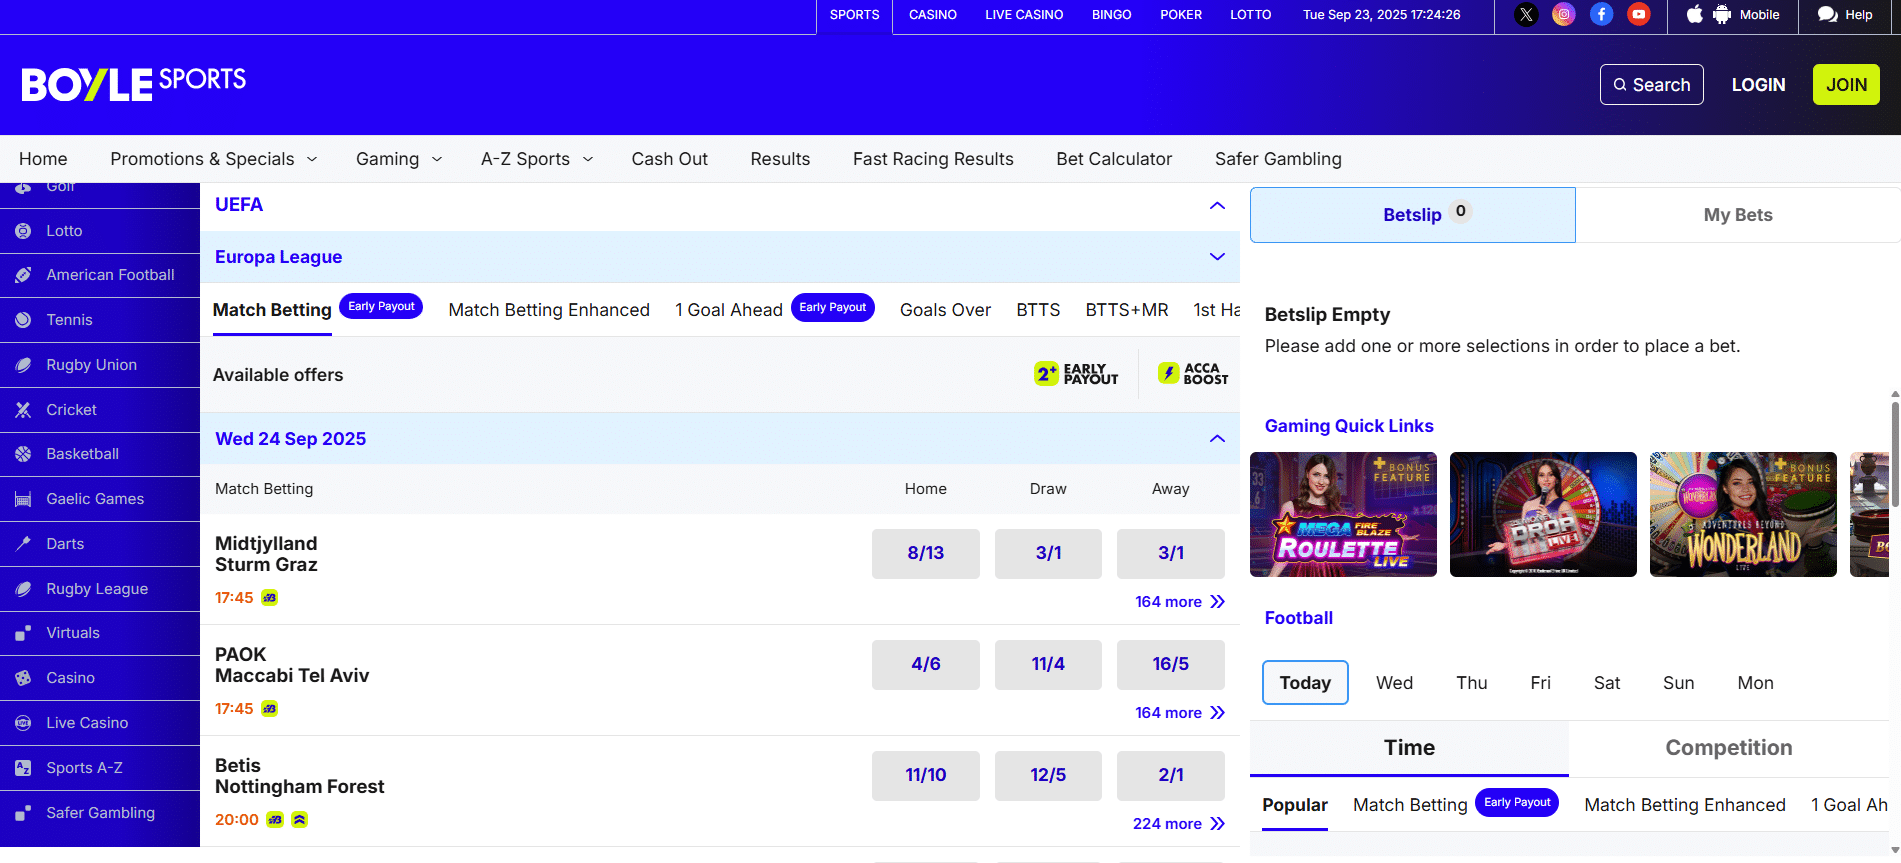
Task: Switch to the My Bets tab
Action: (x=1738, y=215)
